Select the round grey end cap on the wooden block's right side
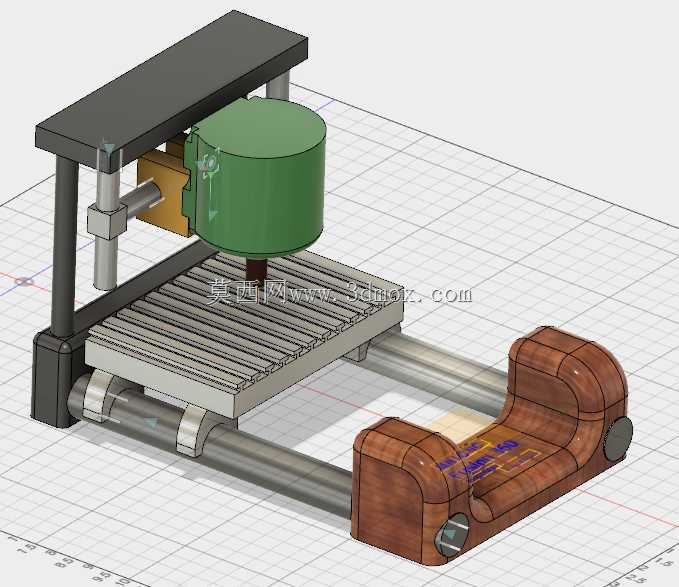 [x=618, y=439]
